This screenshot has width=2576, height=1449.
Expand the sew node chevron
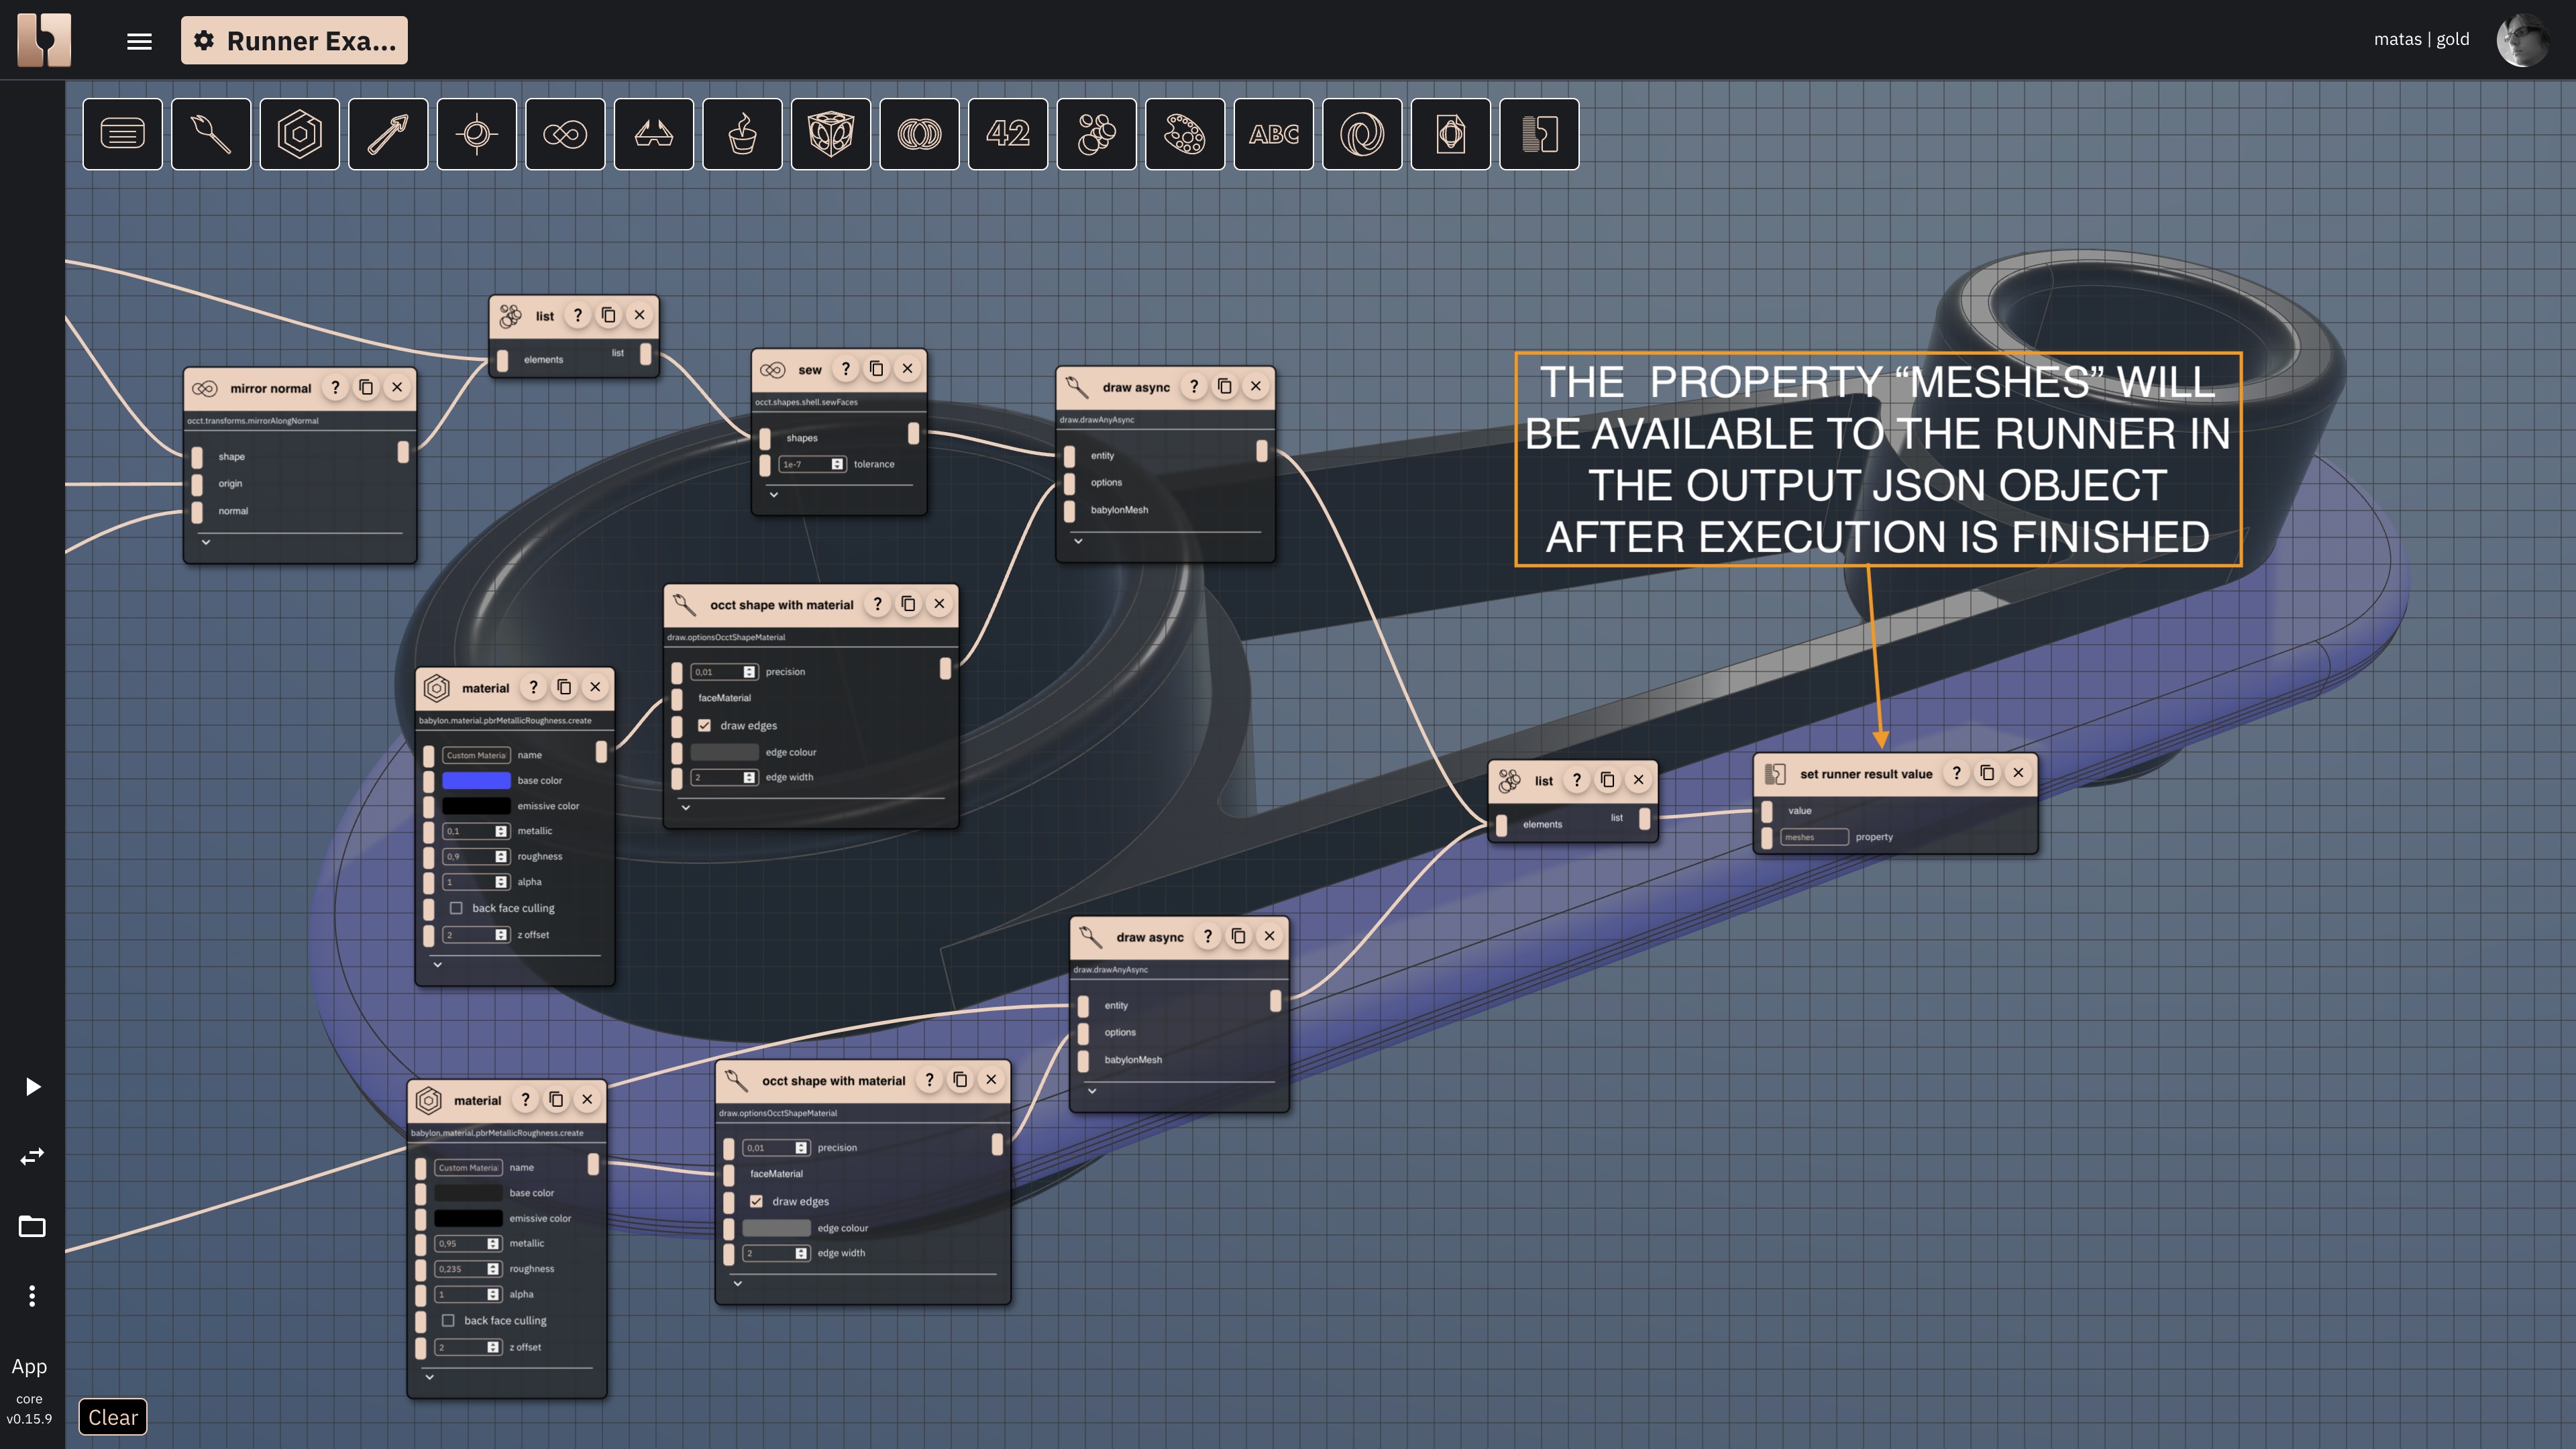(774, 494)
